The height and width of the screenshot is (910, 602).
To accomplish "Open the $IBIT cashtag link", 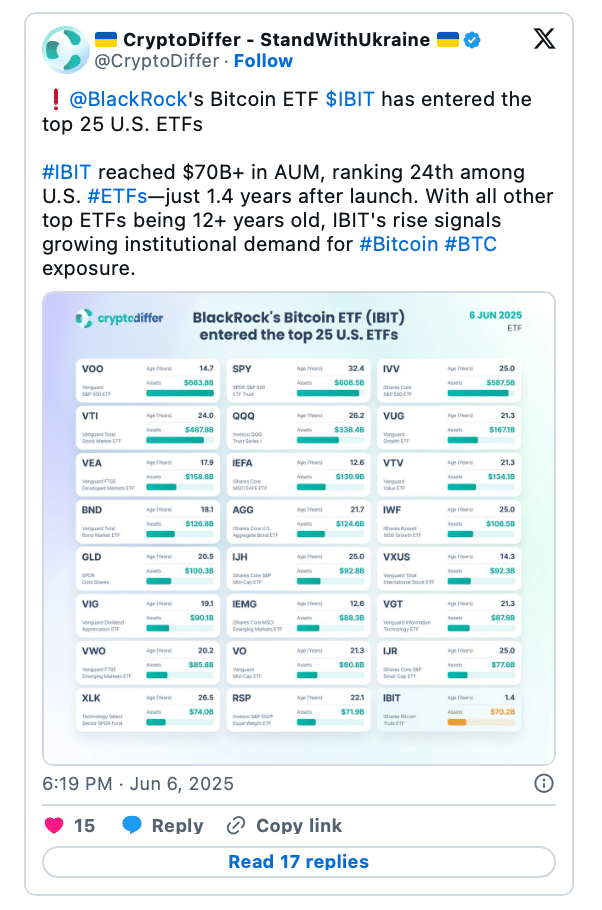I will click(350, 99).
